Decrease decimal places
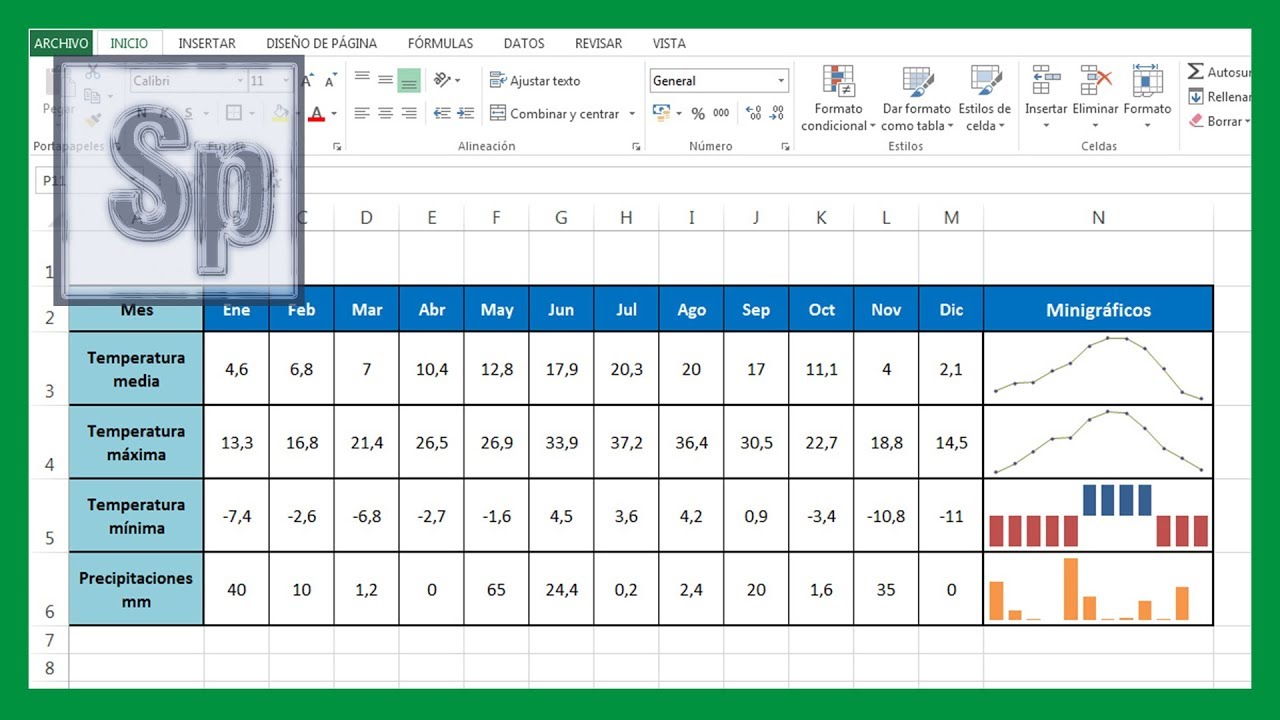This screenshot has width=1280, height=720. click(776, 114)
